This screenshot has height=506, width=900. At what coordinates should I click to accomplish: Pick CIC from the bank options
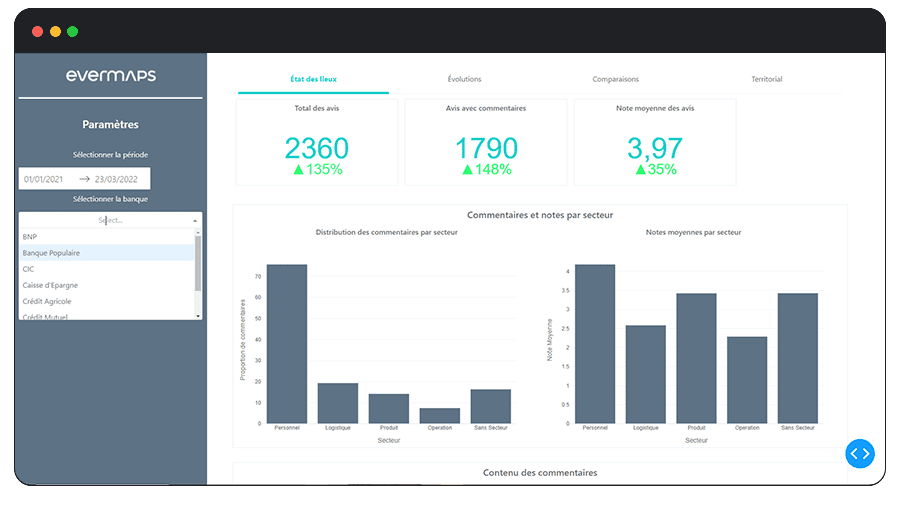coord(29,269)
